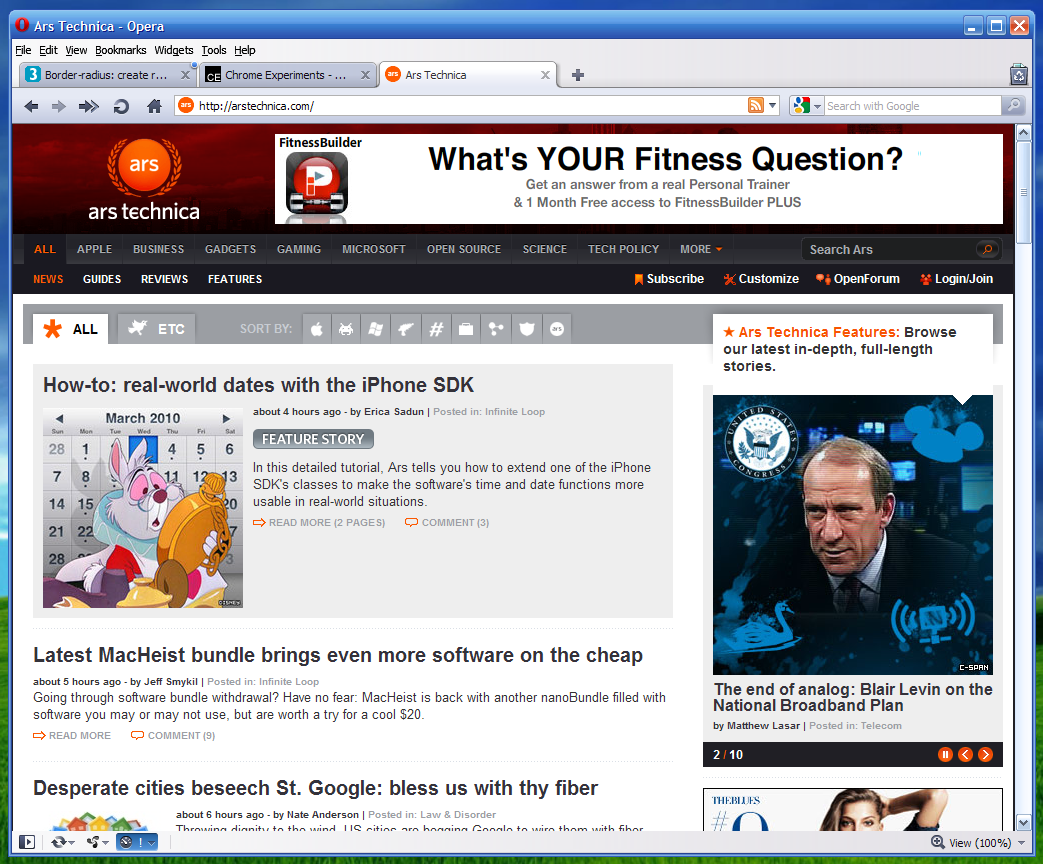Click the page scrollbar down arrow
1043x864 pixels.
[1023, 823]
